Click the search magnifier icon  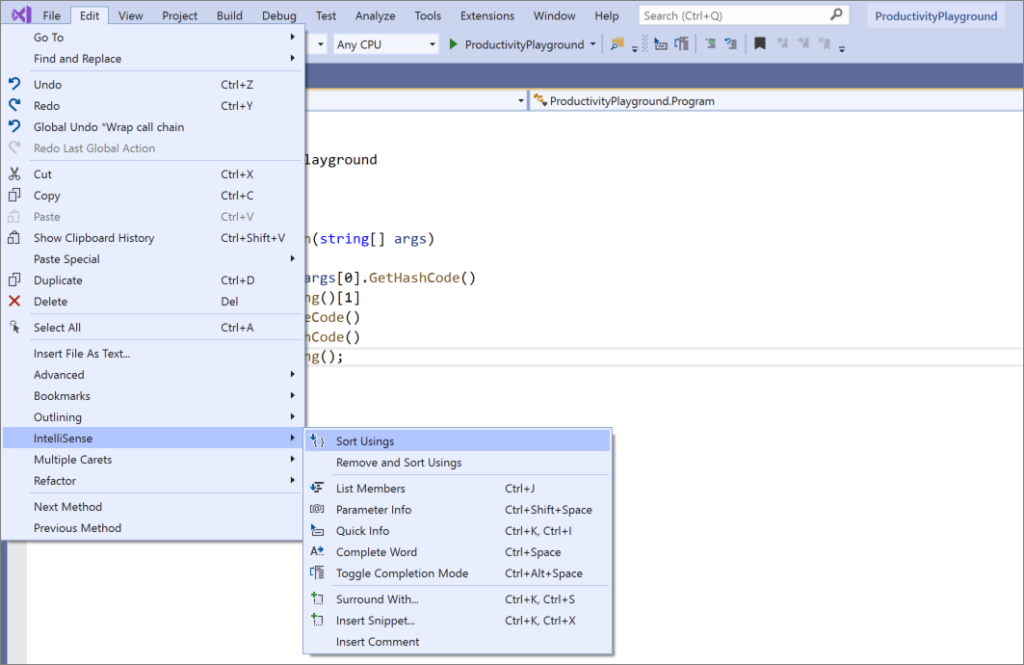(x=836, y=16)
